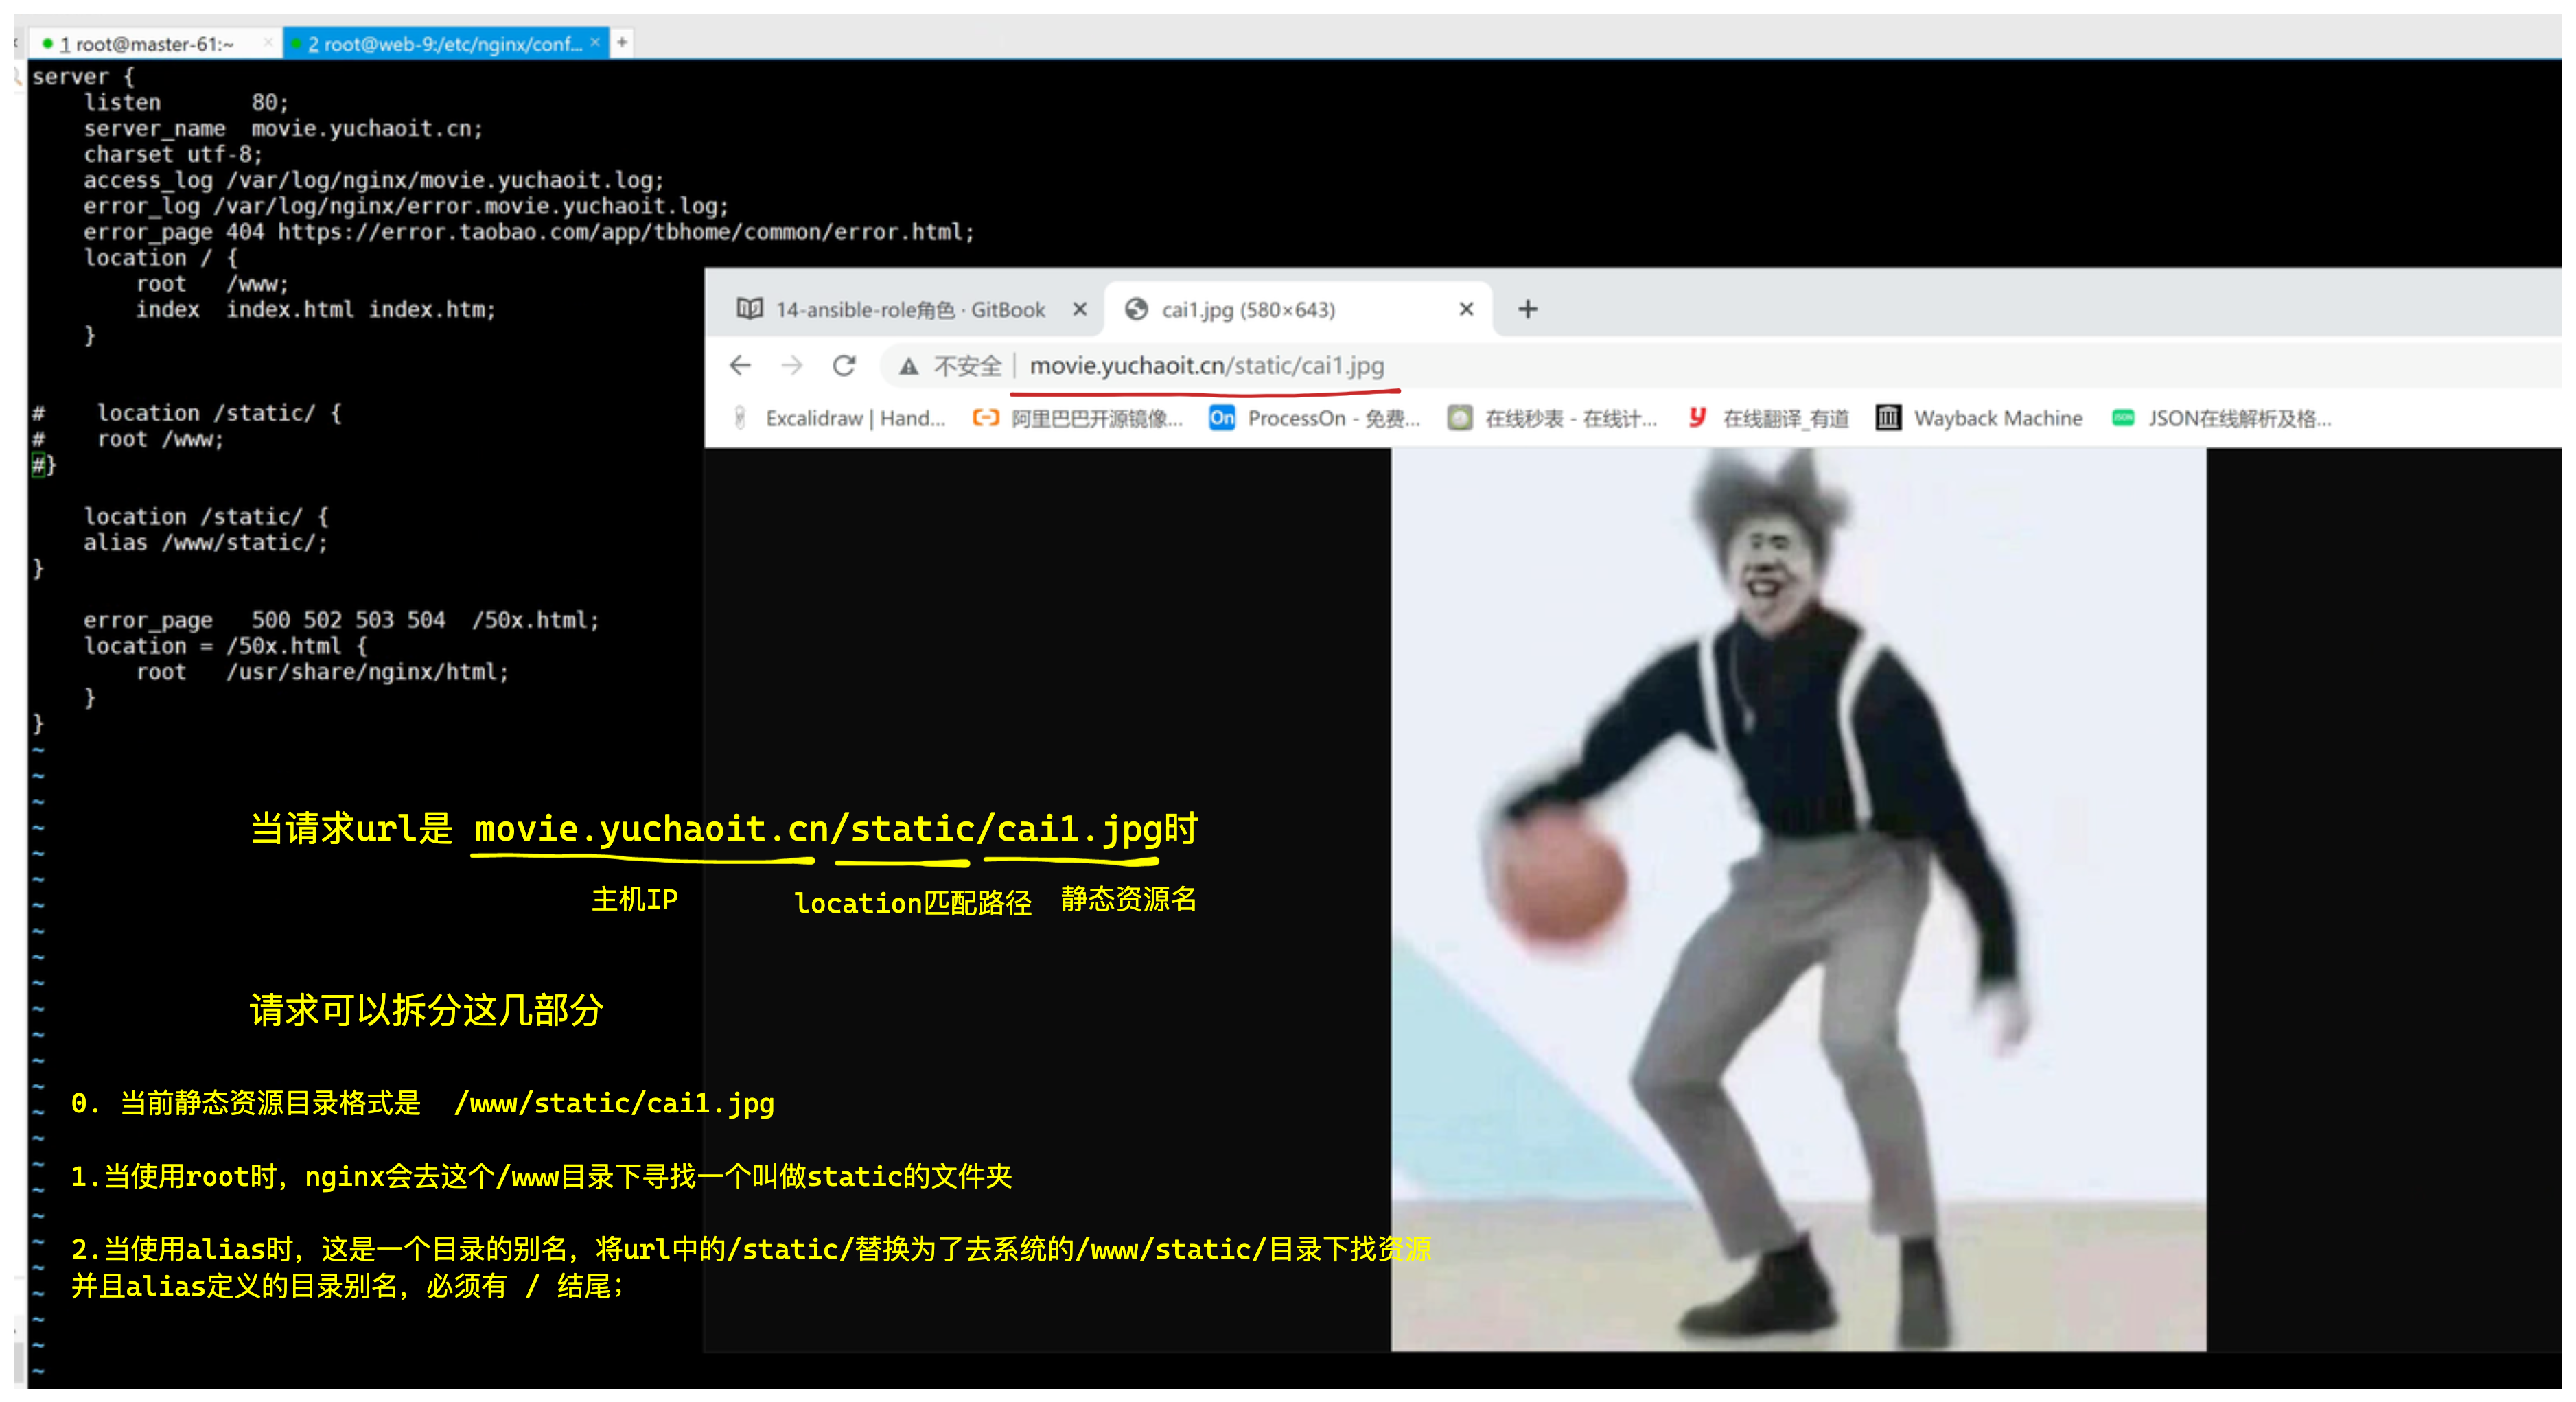2576x1402 pixels.
Task: Open the JSON在线解析 bookmark
Action: coord(2222,418)
